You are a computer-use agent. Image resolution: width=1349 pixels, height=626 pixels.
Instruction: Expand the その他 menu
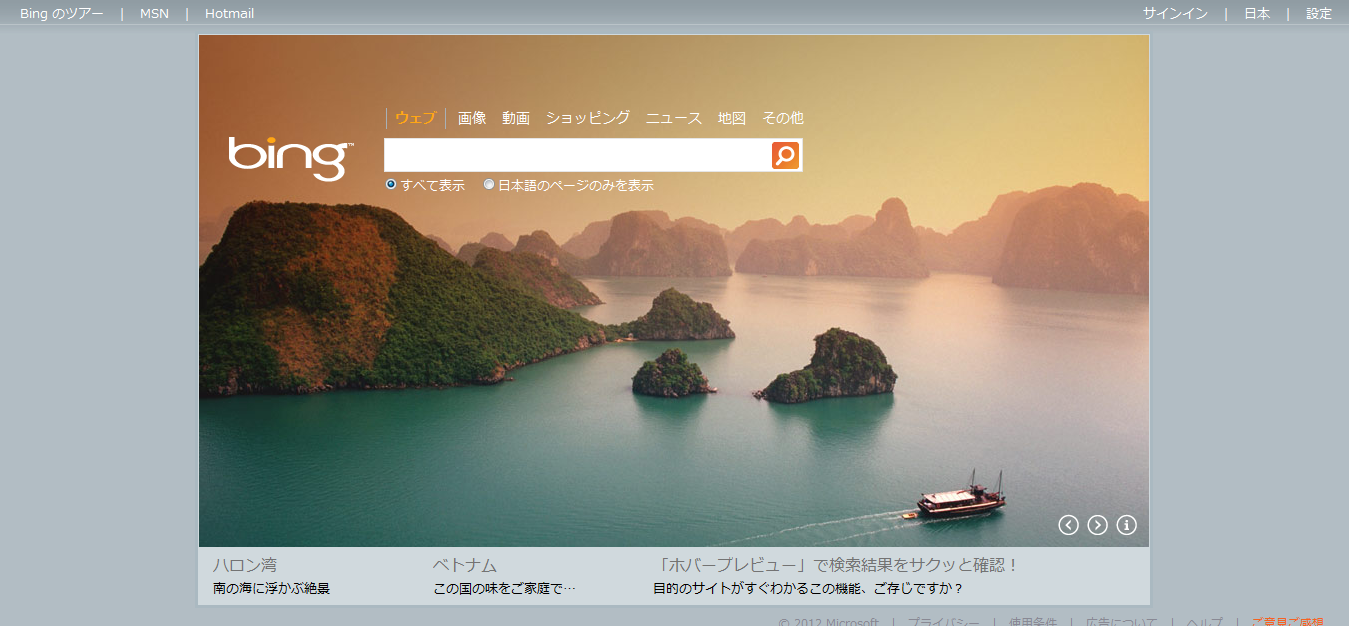[x=782, y=118]
